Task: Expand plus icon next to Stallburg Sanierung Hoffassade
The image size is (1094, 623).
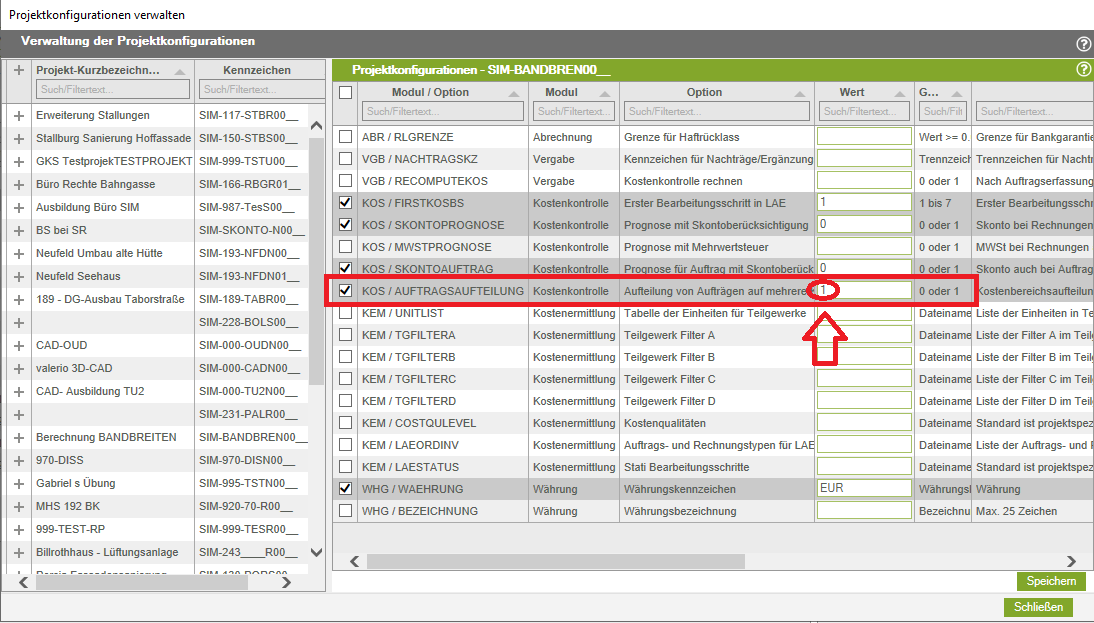Action: [19, 139]
